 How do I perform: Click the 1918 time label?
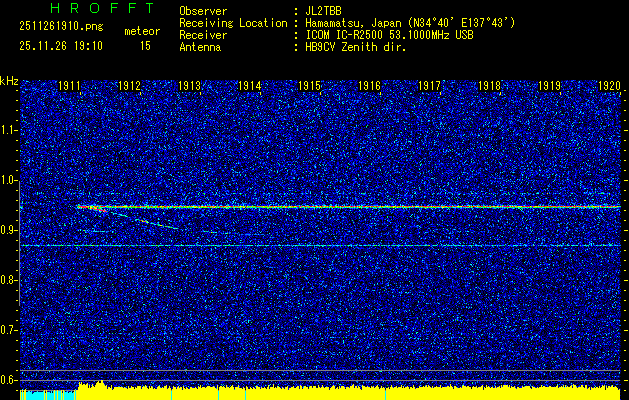pyautogui.click(x=489, y=87)
